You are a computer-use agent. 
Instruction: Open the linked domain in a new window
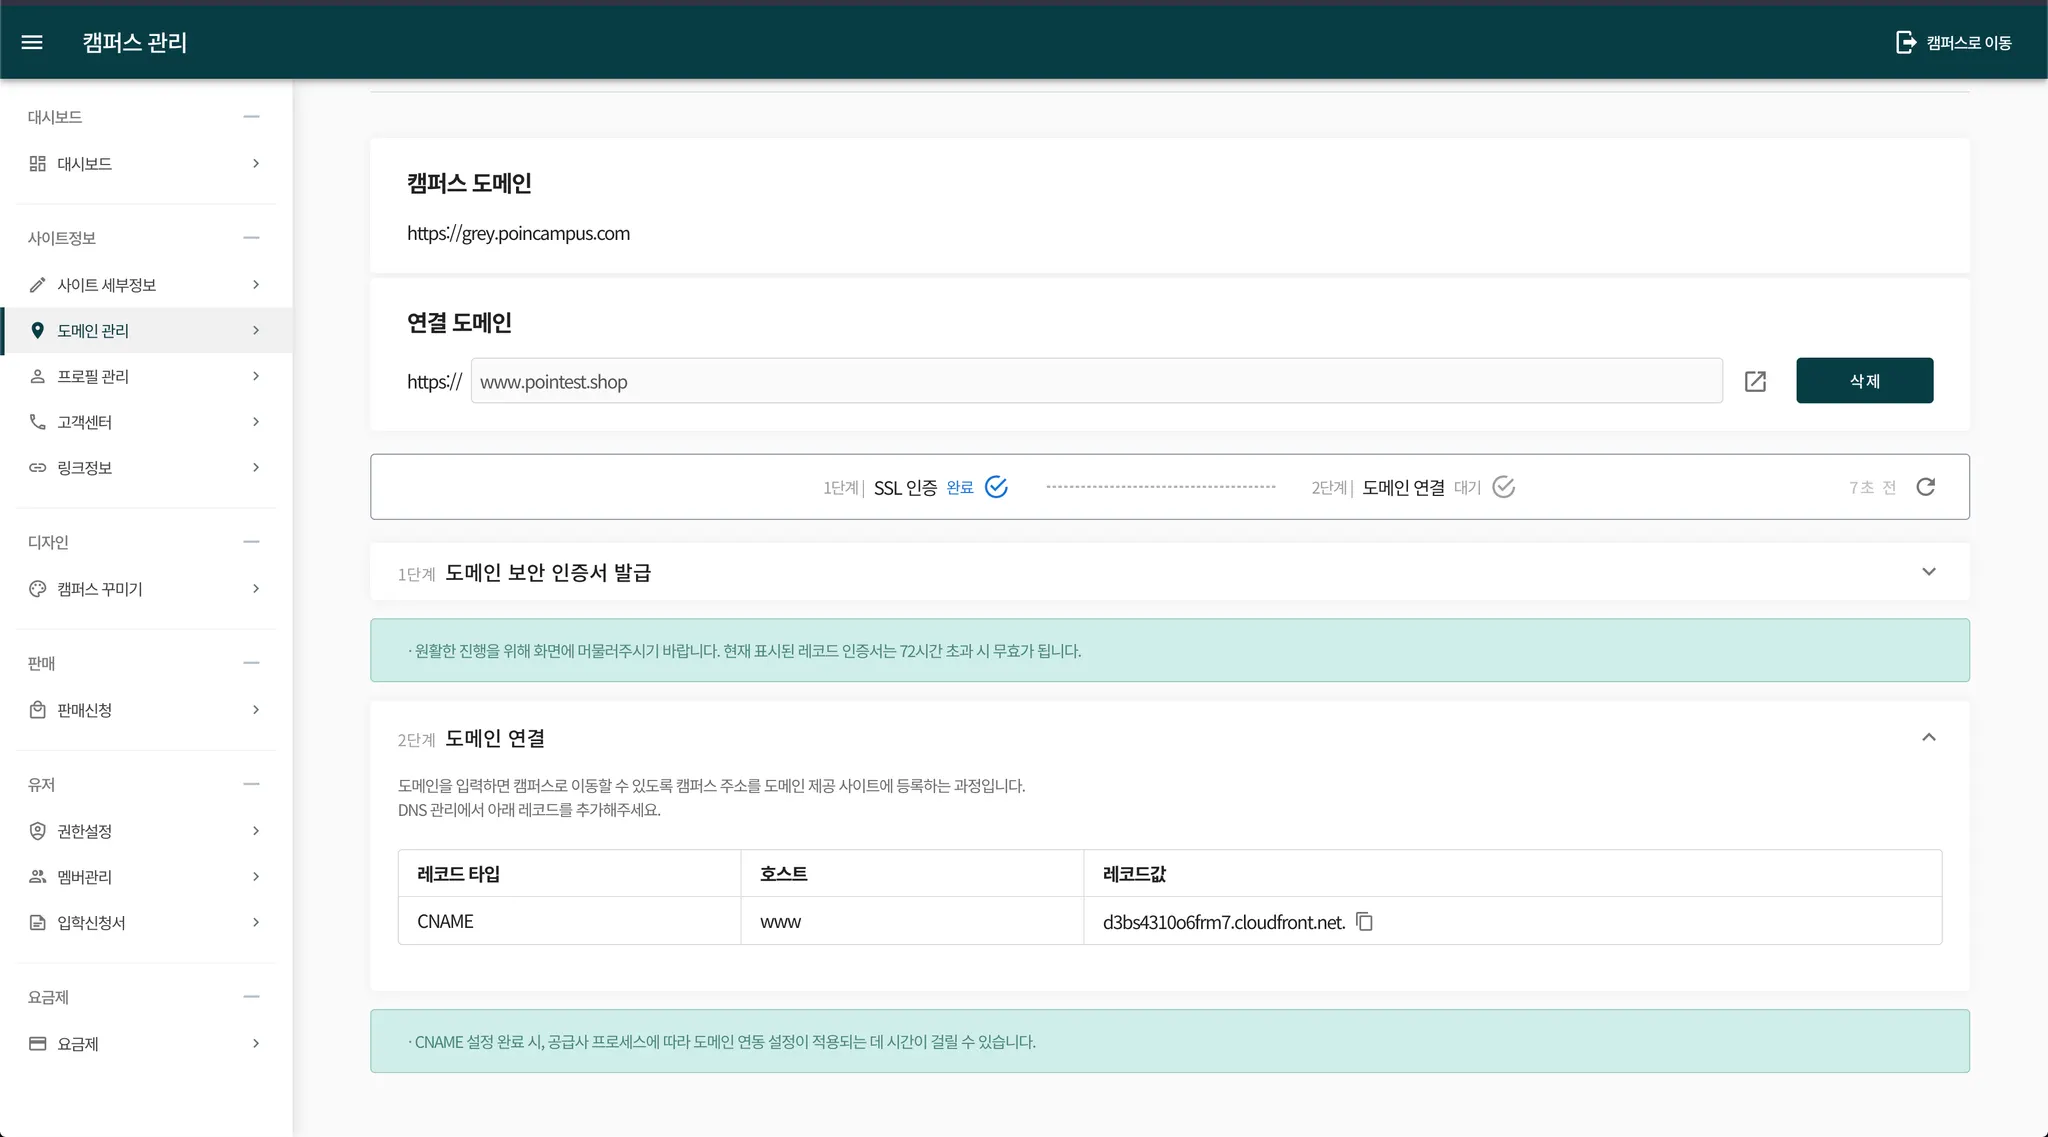coord(1755,381)
